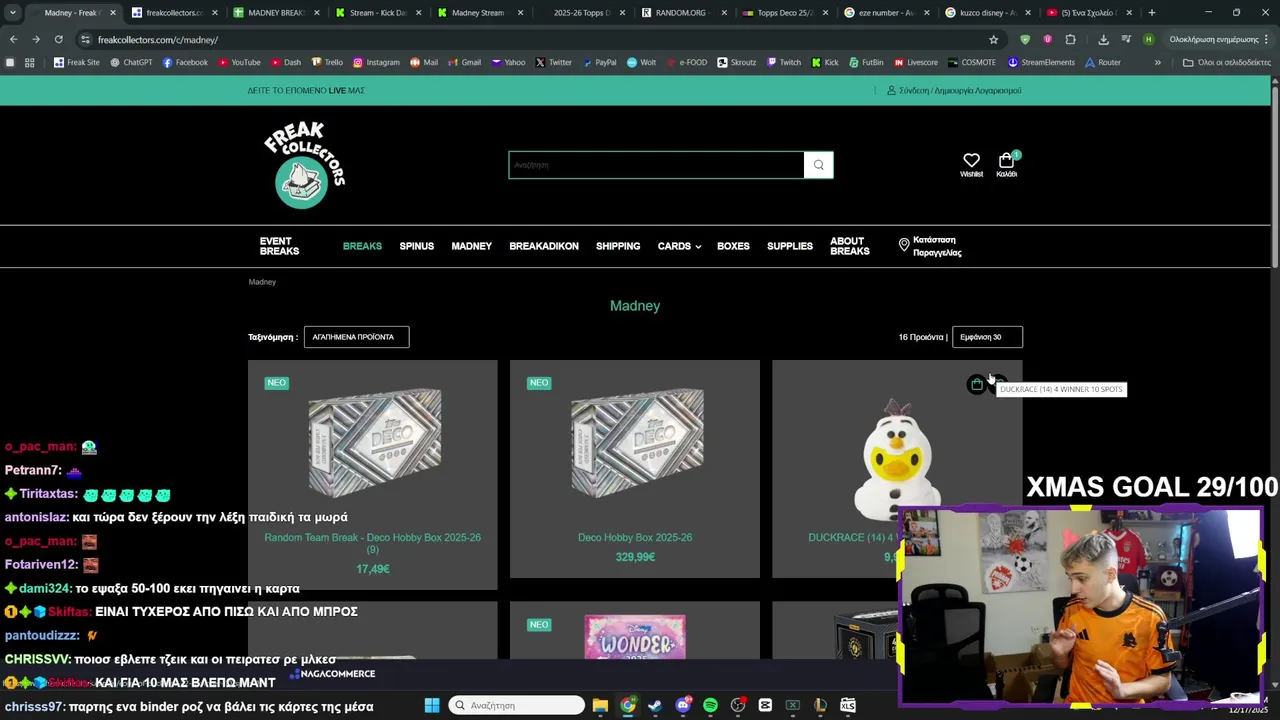Click the search magnifier button
The width and height of the screenshot is (1280, 720).
(819, 165)
